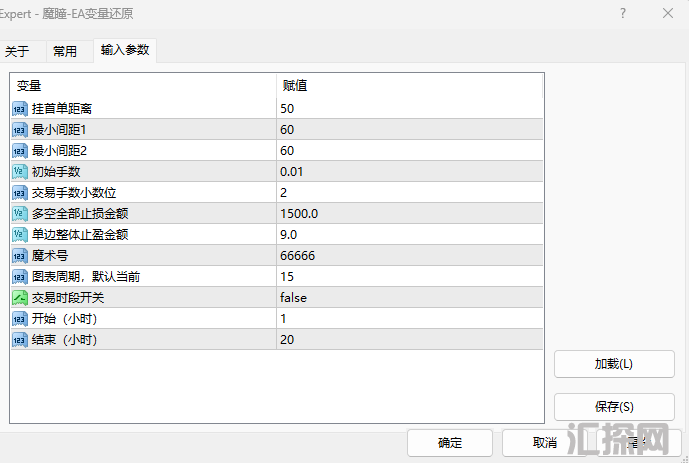The height and width of the screenshot is (463, 689).
Task: Select the 最小间距1 variable name
Action: (x=59, y=130)
